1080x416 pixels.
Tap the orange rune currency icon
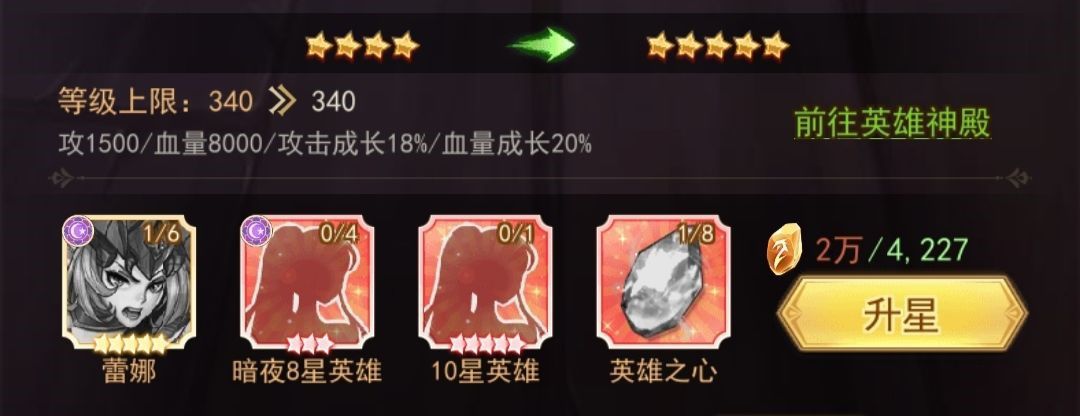pos(785,249)
